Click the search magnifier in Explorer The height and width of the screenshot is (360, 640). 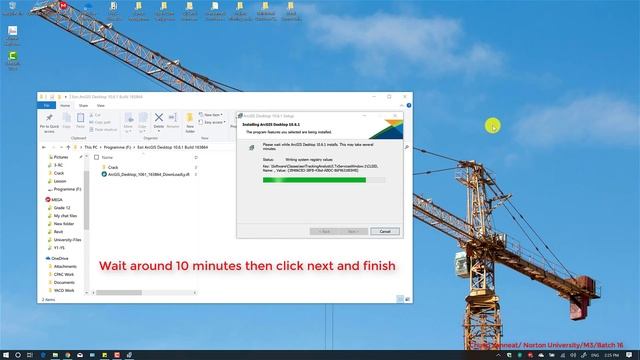407,147
